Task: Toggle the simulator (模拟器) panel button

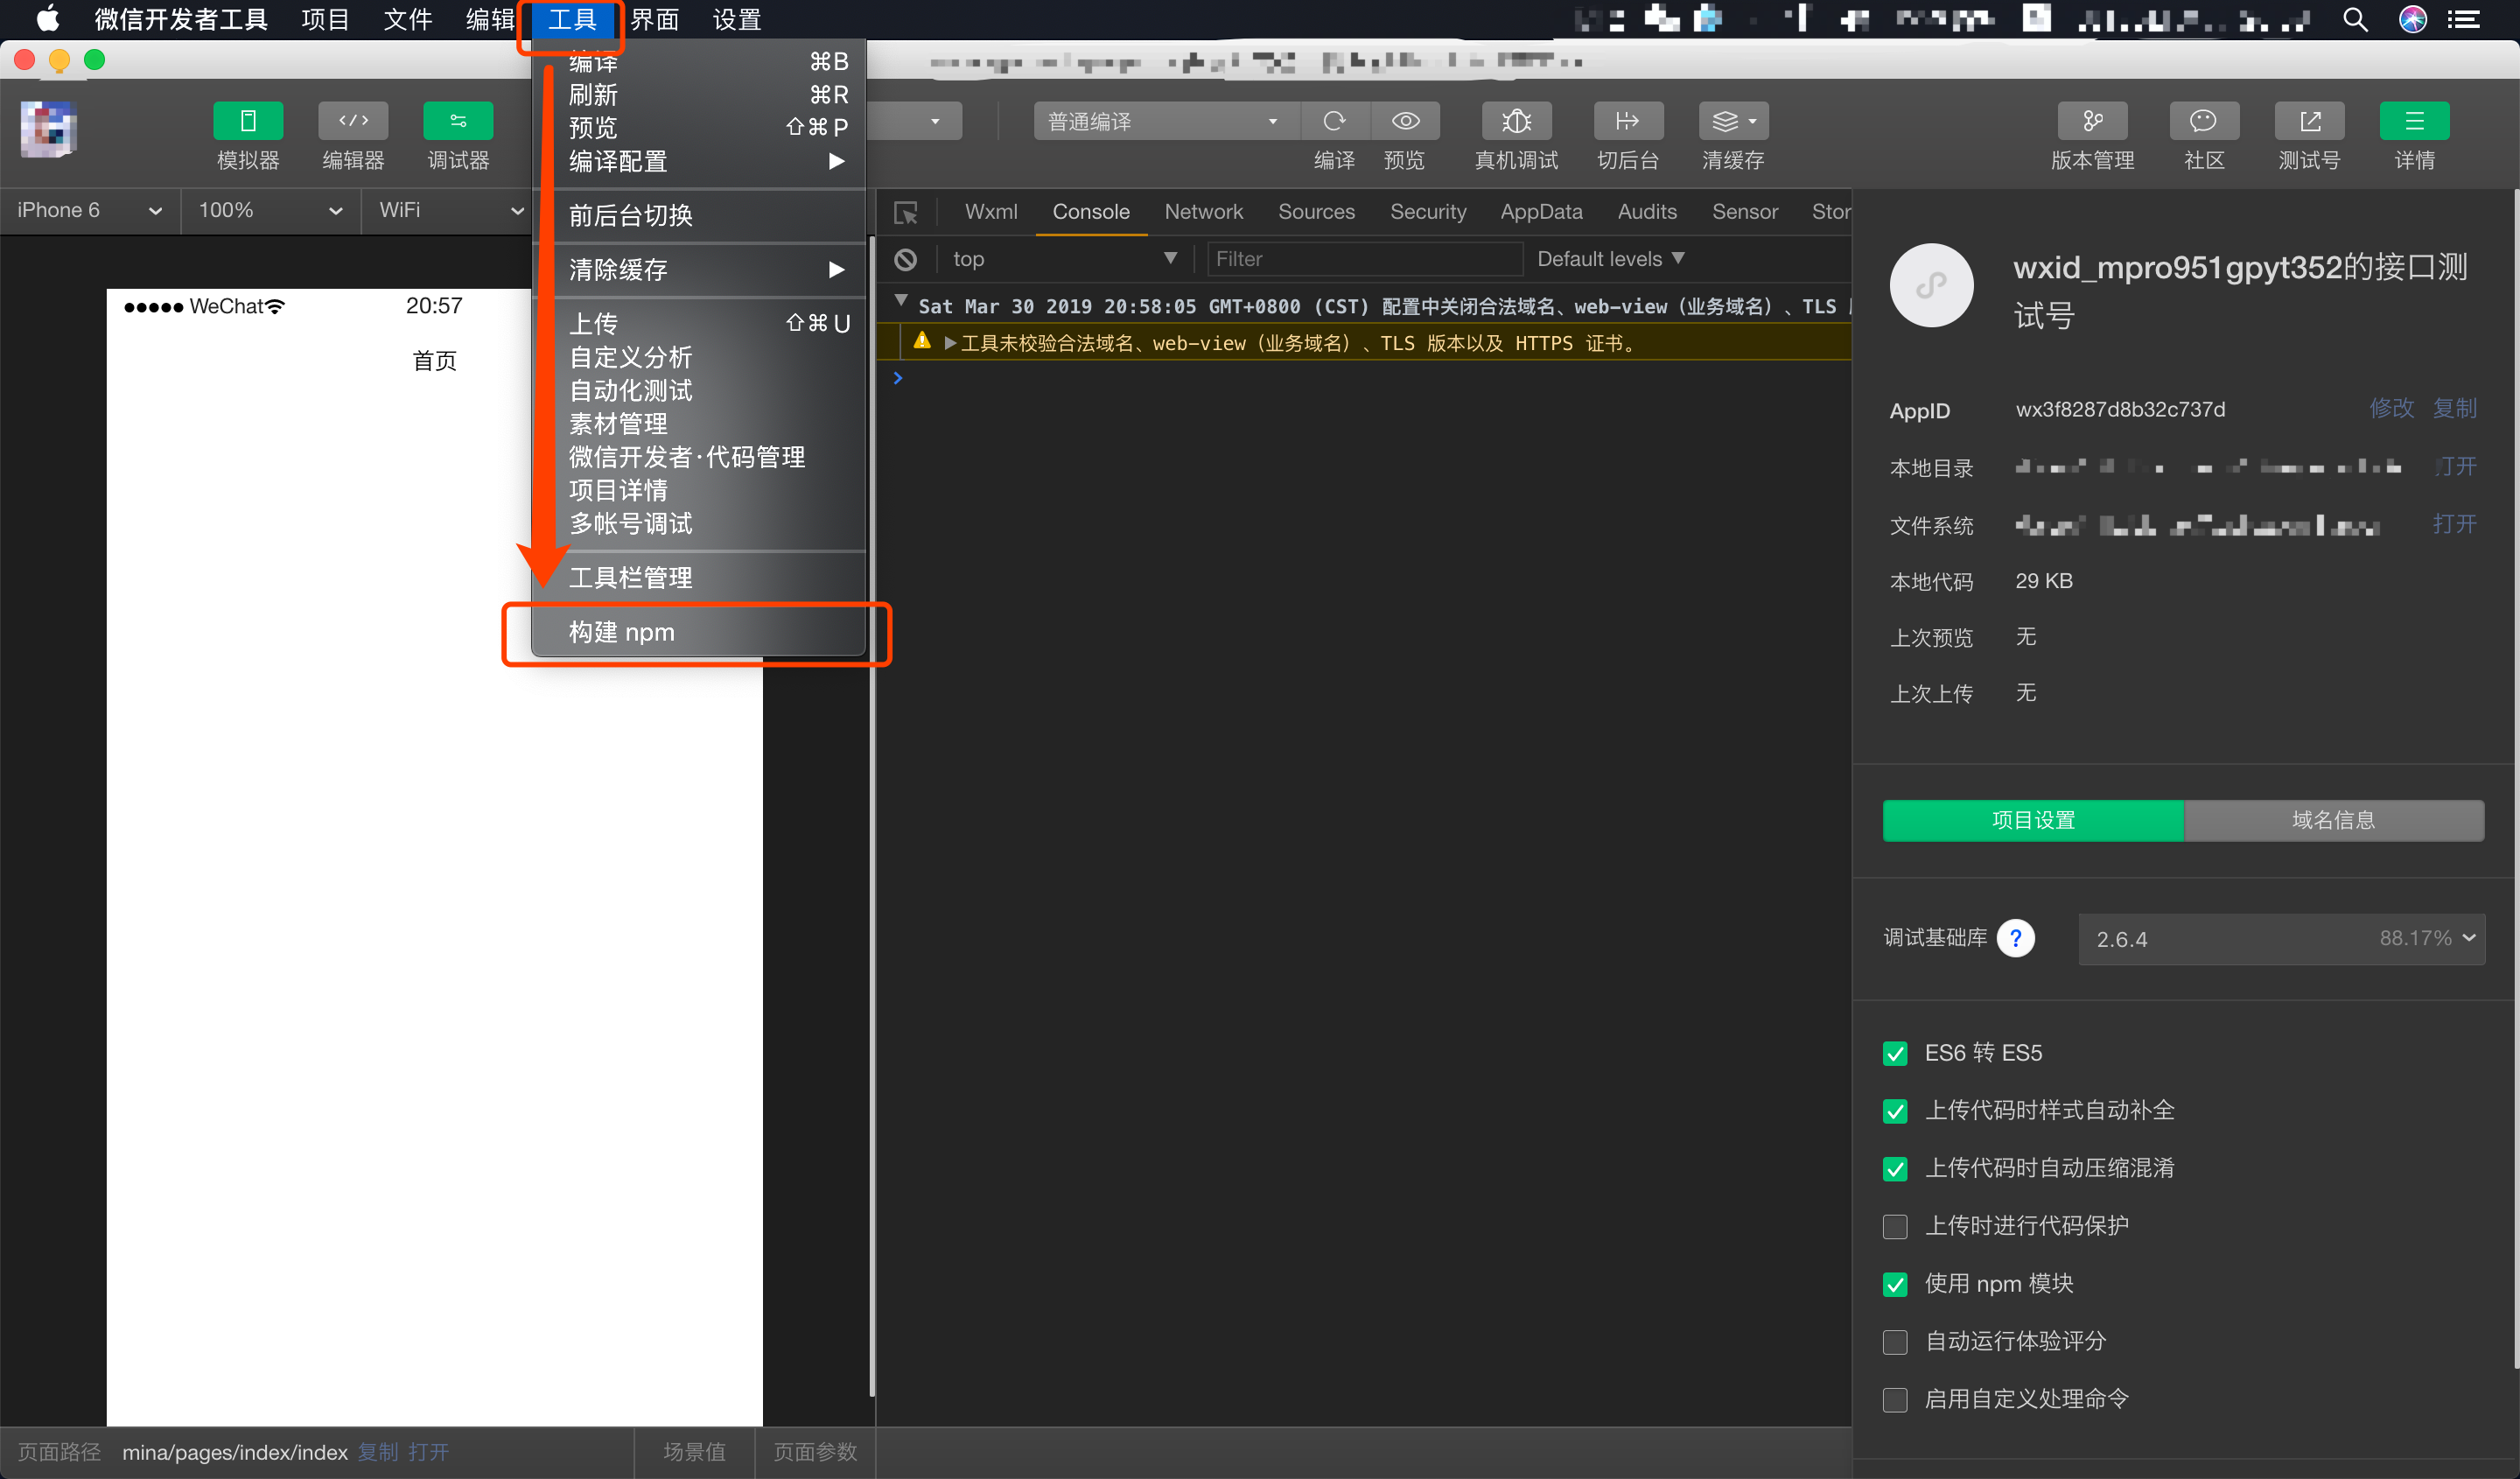Action: 248,121
